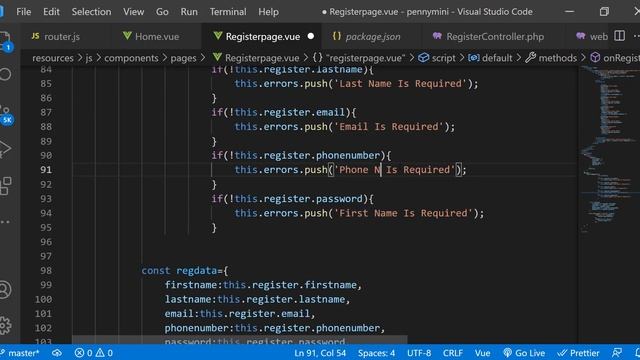
Task: Open the Extensions view
Action: (x=5, y=186)
